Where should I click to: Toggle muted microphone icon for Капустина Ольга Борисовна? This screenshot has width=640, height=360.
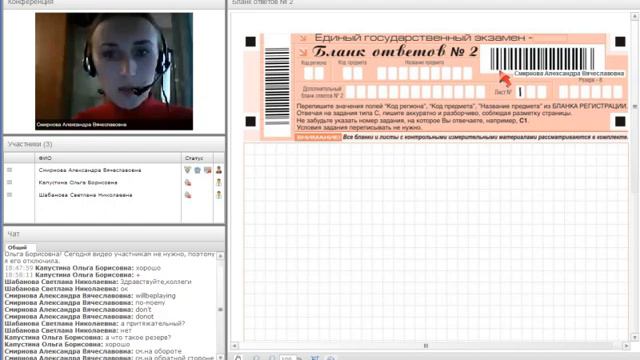pyautogui.click(x=188, y=182)
